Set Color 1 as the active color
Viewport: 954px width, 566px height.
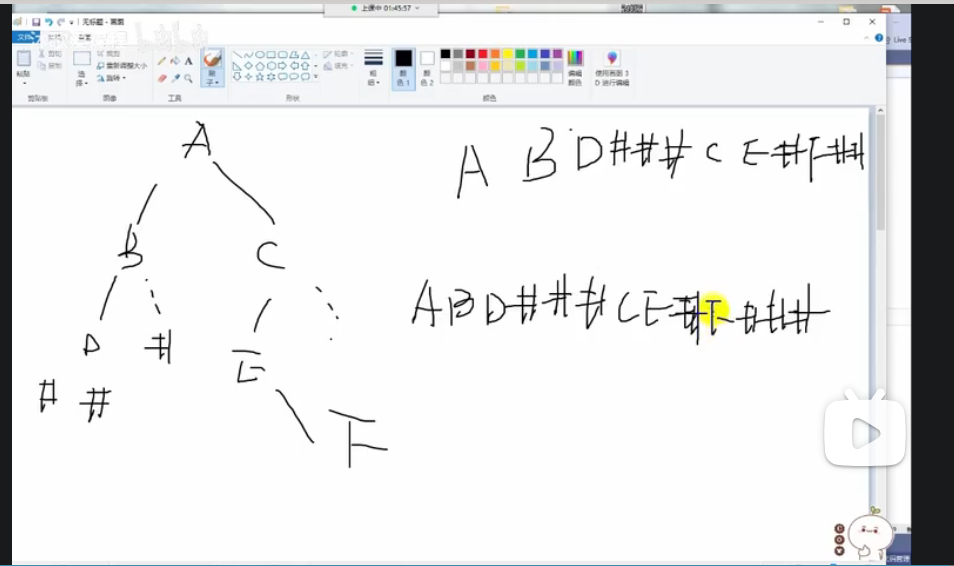point(403,68)
